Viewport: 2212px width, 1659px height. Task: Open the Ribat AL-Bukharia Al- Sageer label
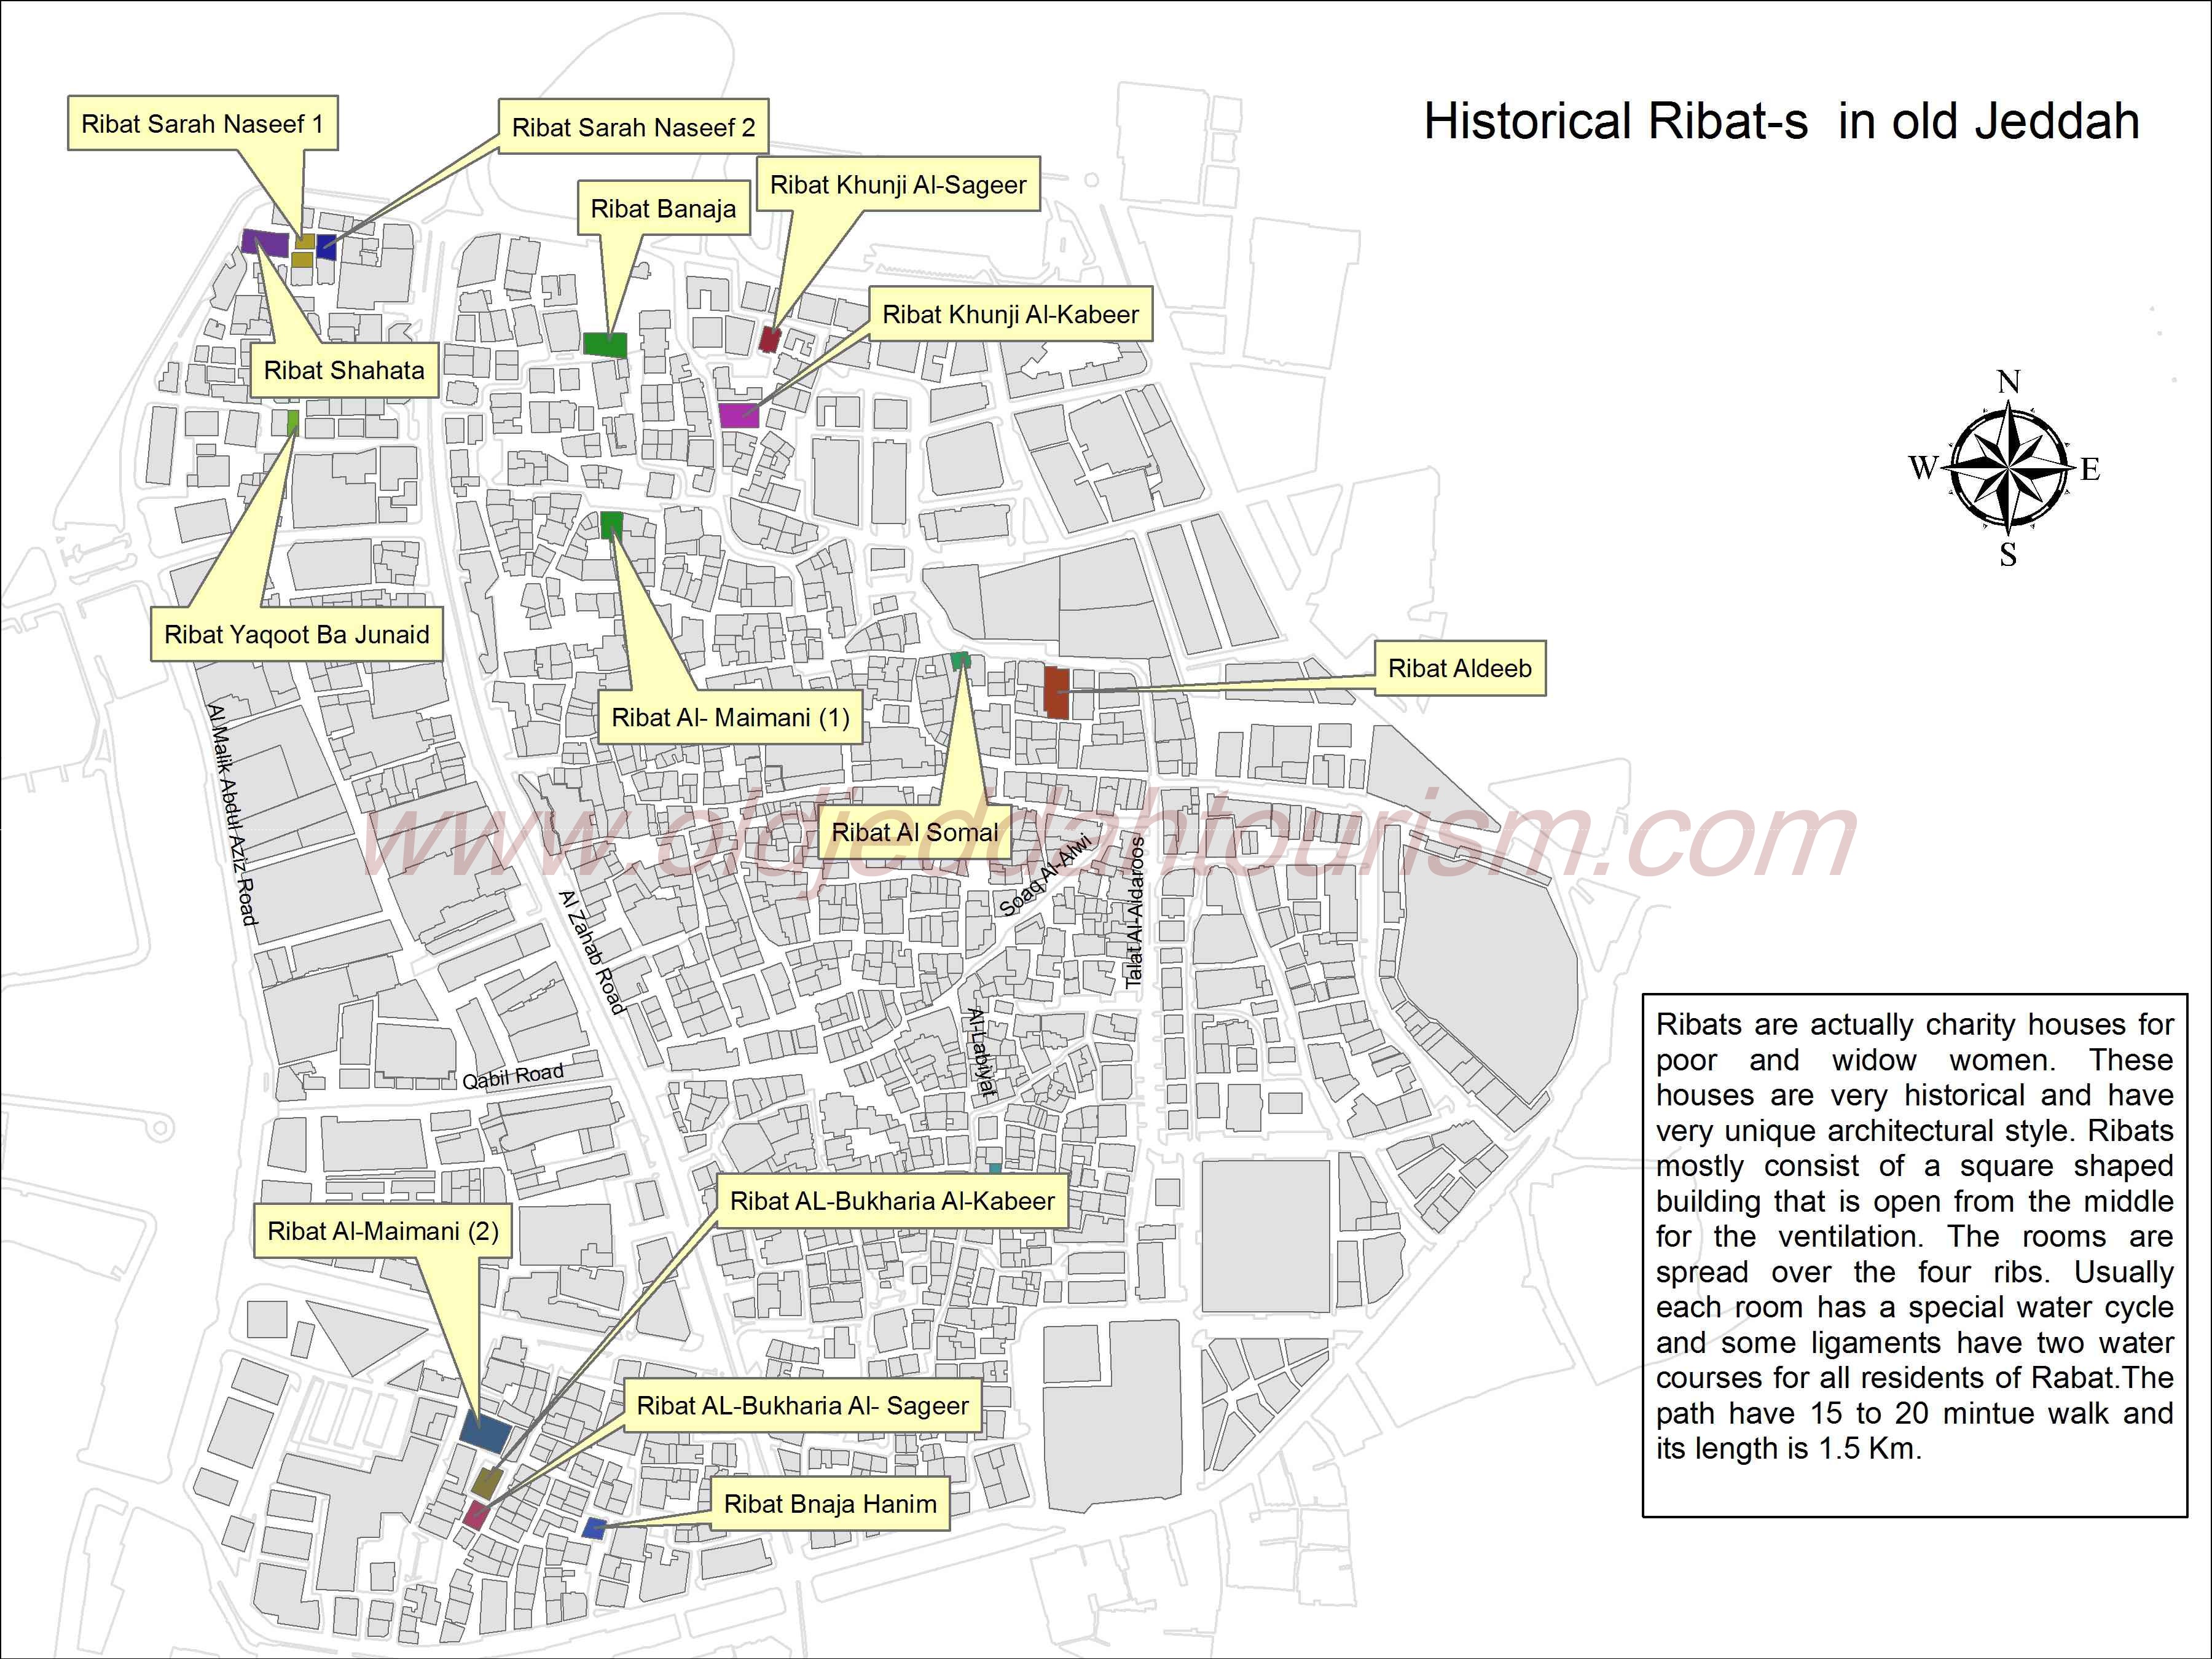tap(802, 1405)
